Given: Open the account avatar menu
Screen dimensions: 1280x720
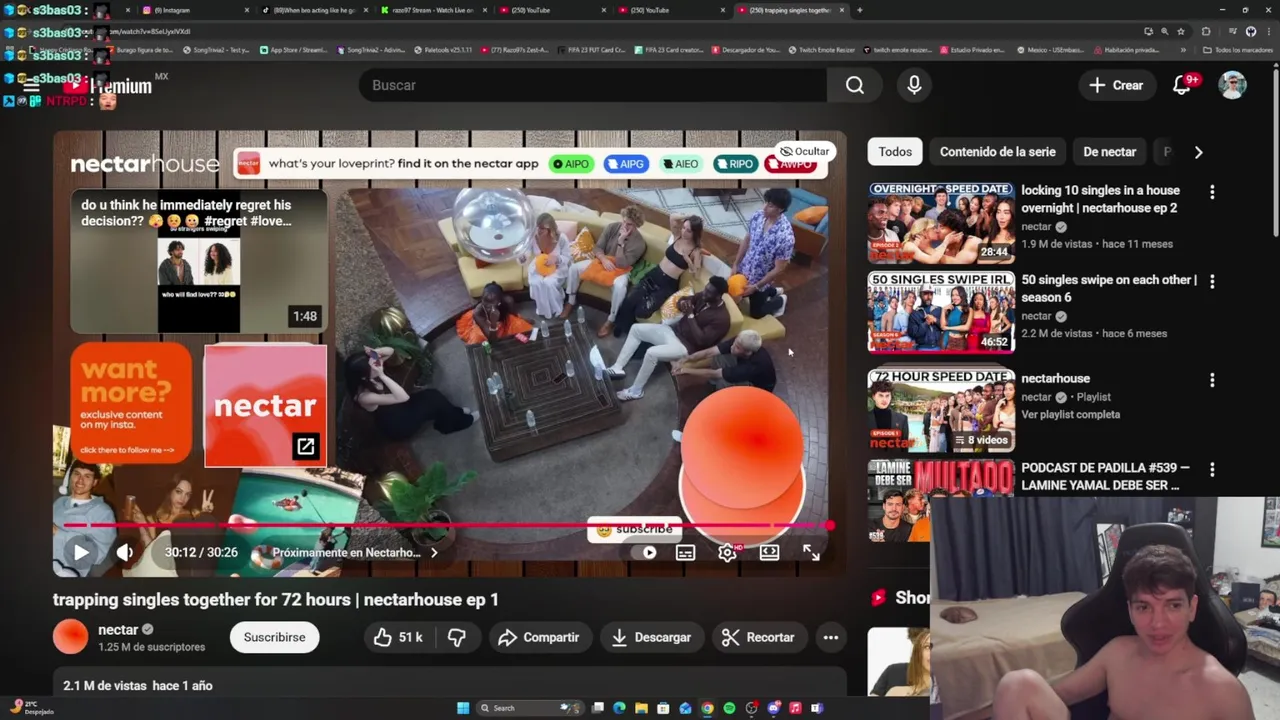Looking at the screenshot, I should (1232, 85).
